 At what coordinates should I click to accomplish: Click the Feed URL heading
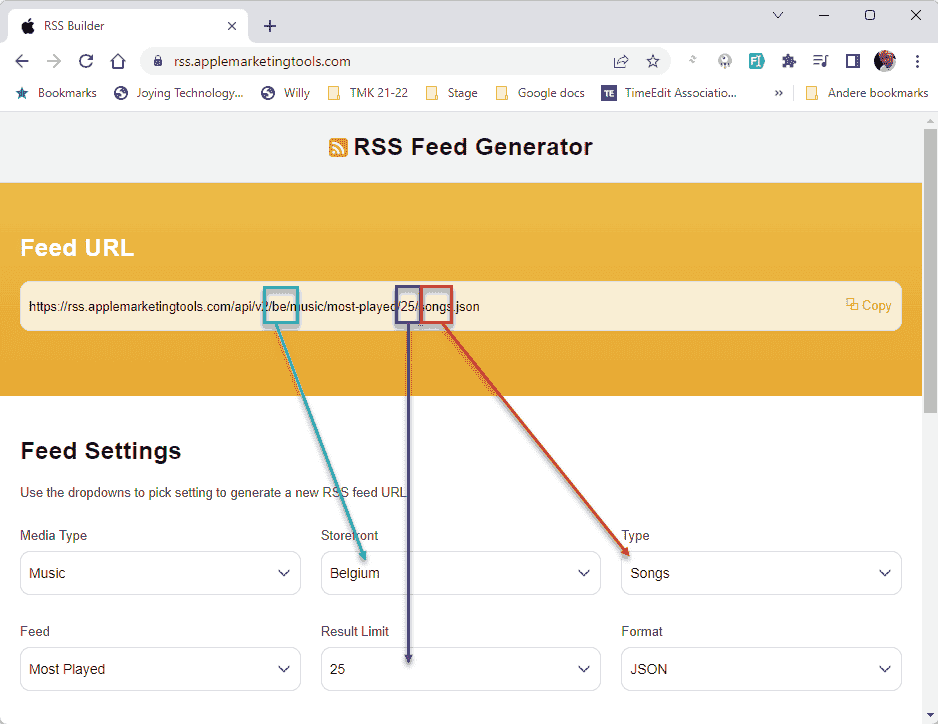(77, 248)
